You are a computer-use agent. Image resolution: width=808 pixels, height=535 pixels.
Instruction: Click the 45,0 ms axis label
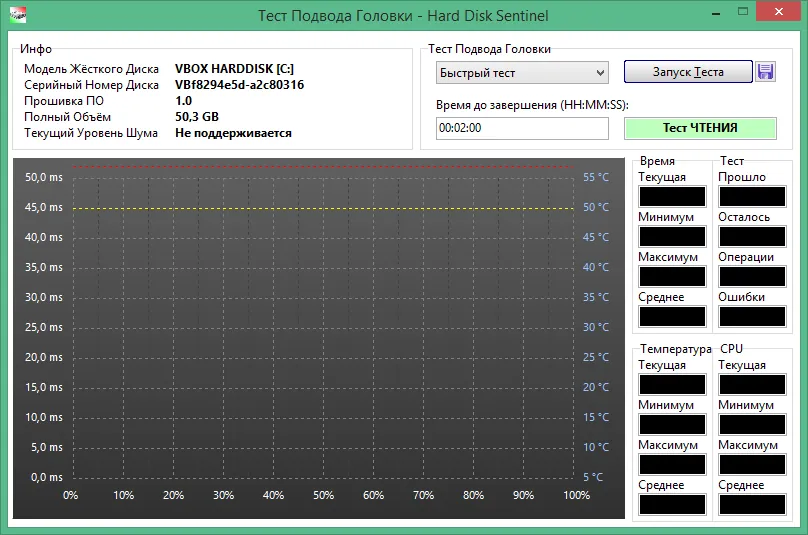[x=44, y=207]
